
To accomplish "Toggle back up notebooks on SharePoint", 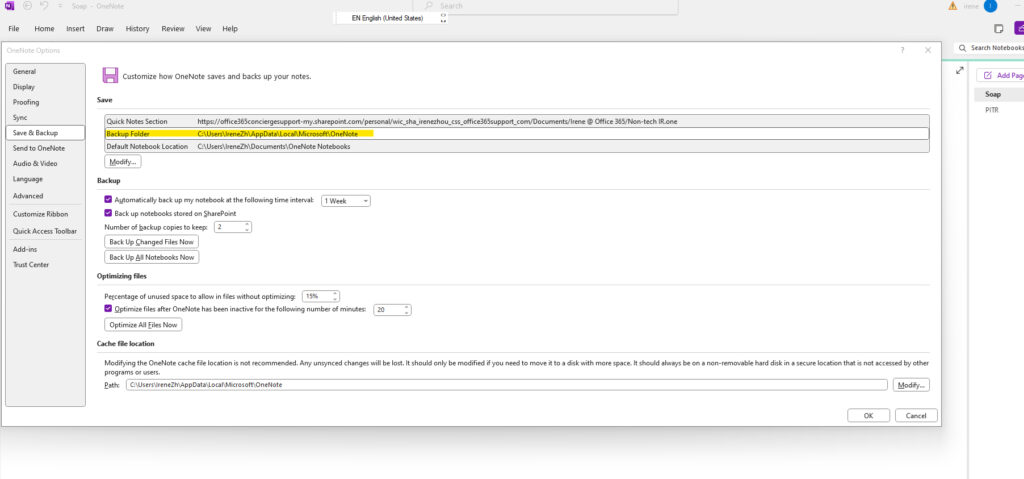I will (x=108, y=213).
